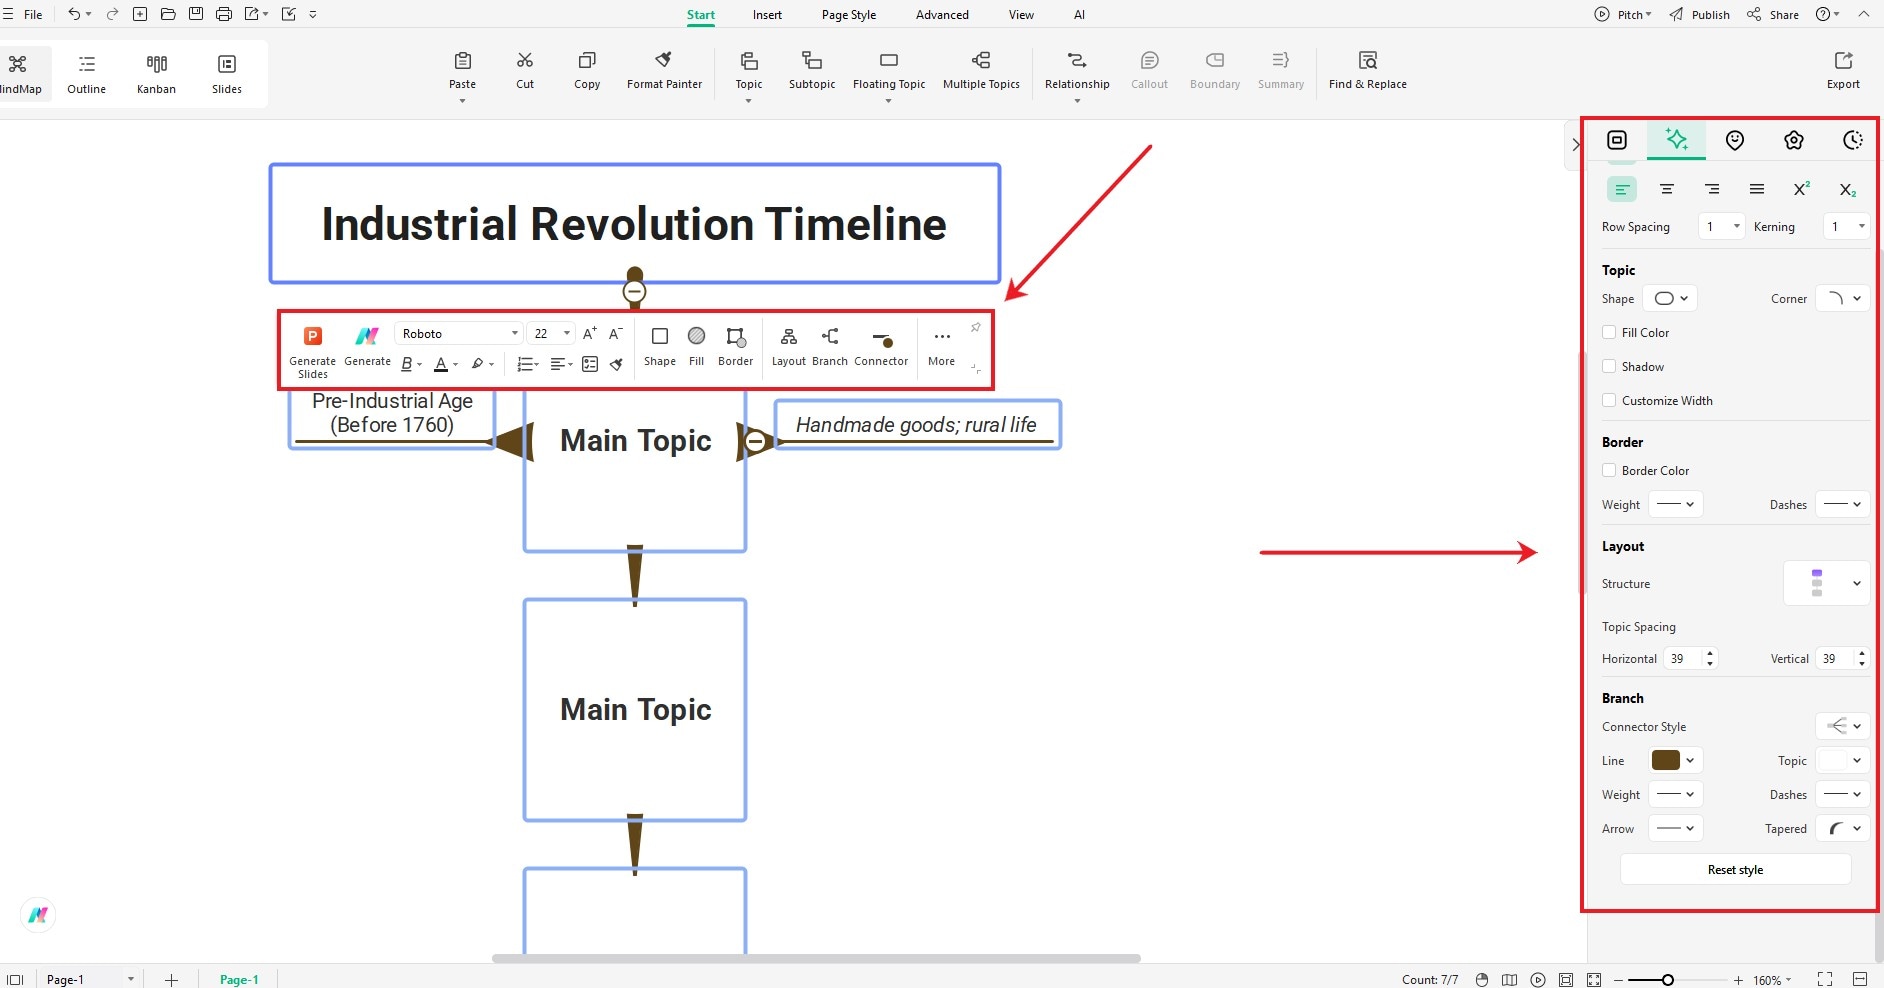Open the AI assistant bubble icon
1884x988 pixels.
(38, 914)
